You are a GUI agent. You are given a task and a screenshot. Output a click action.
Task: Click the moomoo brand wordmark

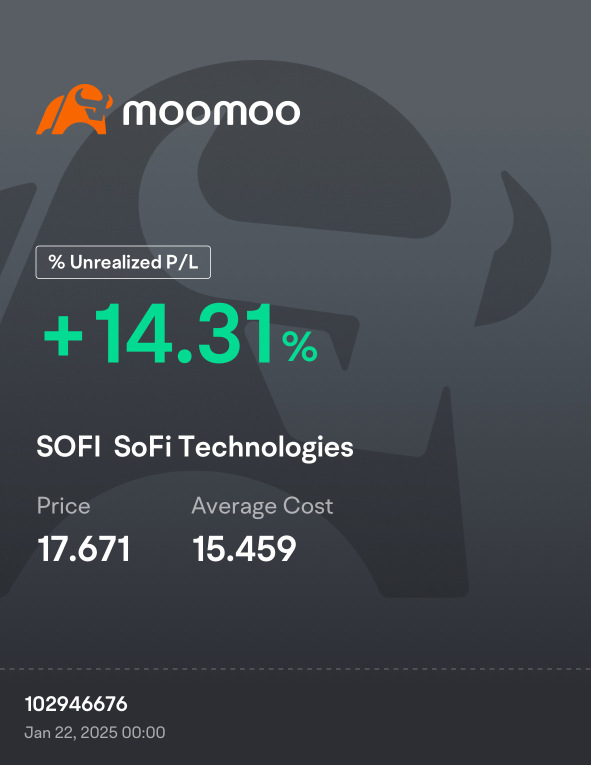211,113
